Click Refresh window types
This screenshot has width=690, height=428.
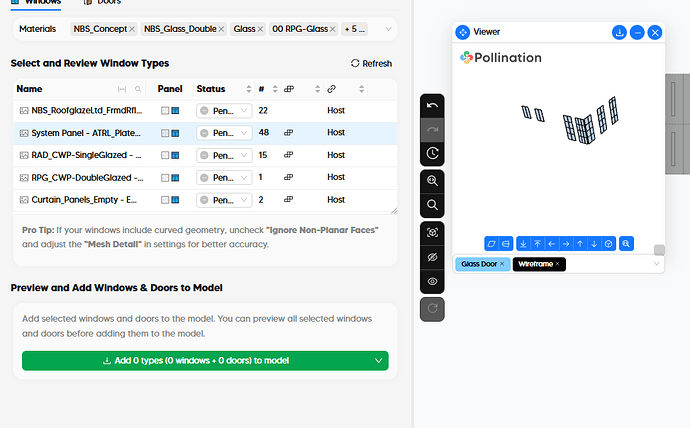click(371, 63)
